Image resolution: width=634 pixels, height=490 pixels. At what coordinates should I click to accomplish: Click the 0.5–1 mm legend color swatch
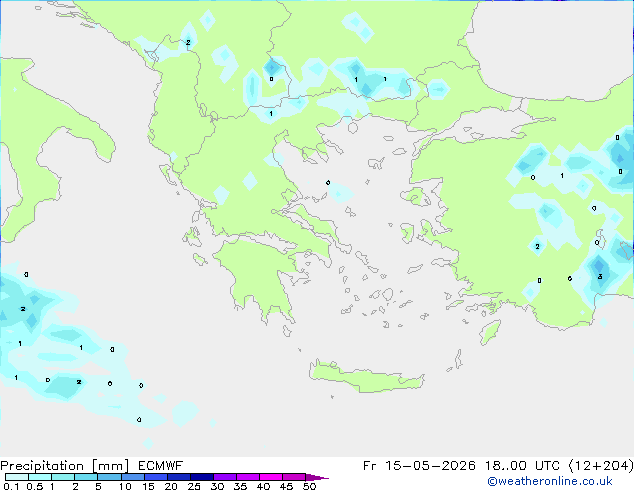[40, 477]
